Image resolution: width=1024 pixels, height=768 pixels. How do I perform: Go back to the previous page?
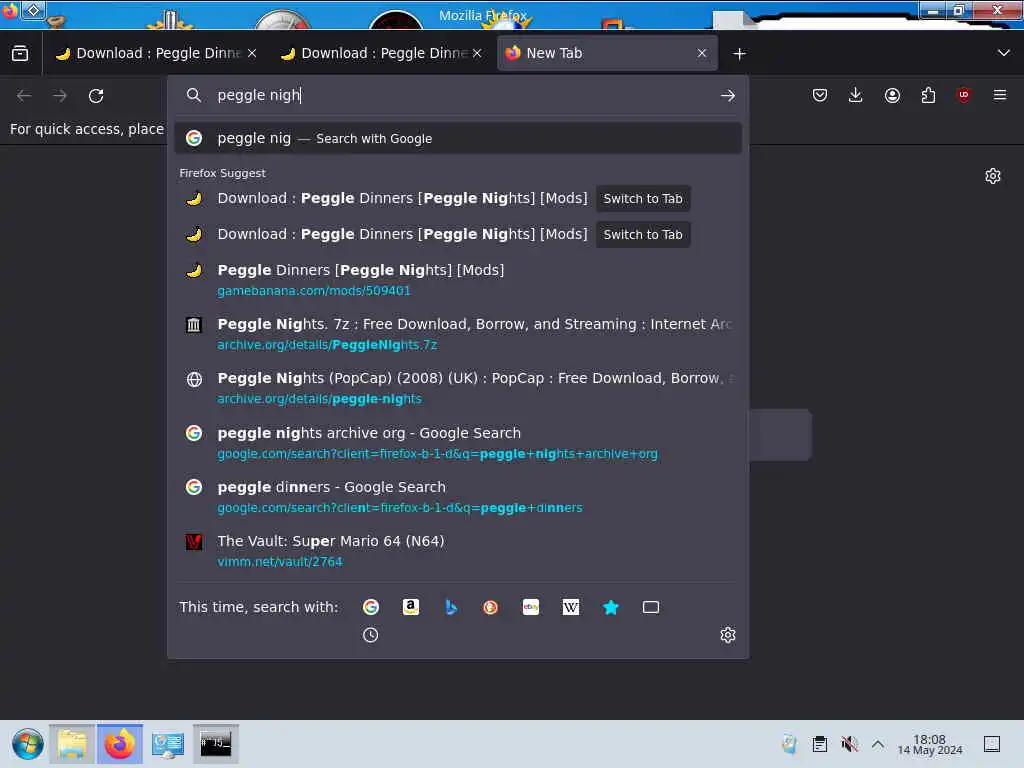point(24,96)
